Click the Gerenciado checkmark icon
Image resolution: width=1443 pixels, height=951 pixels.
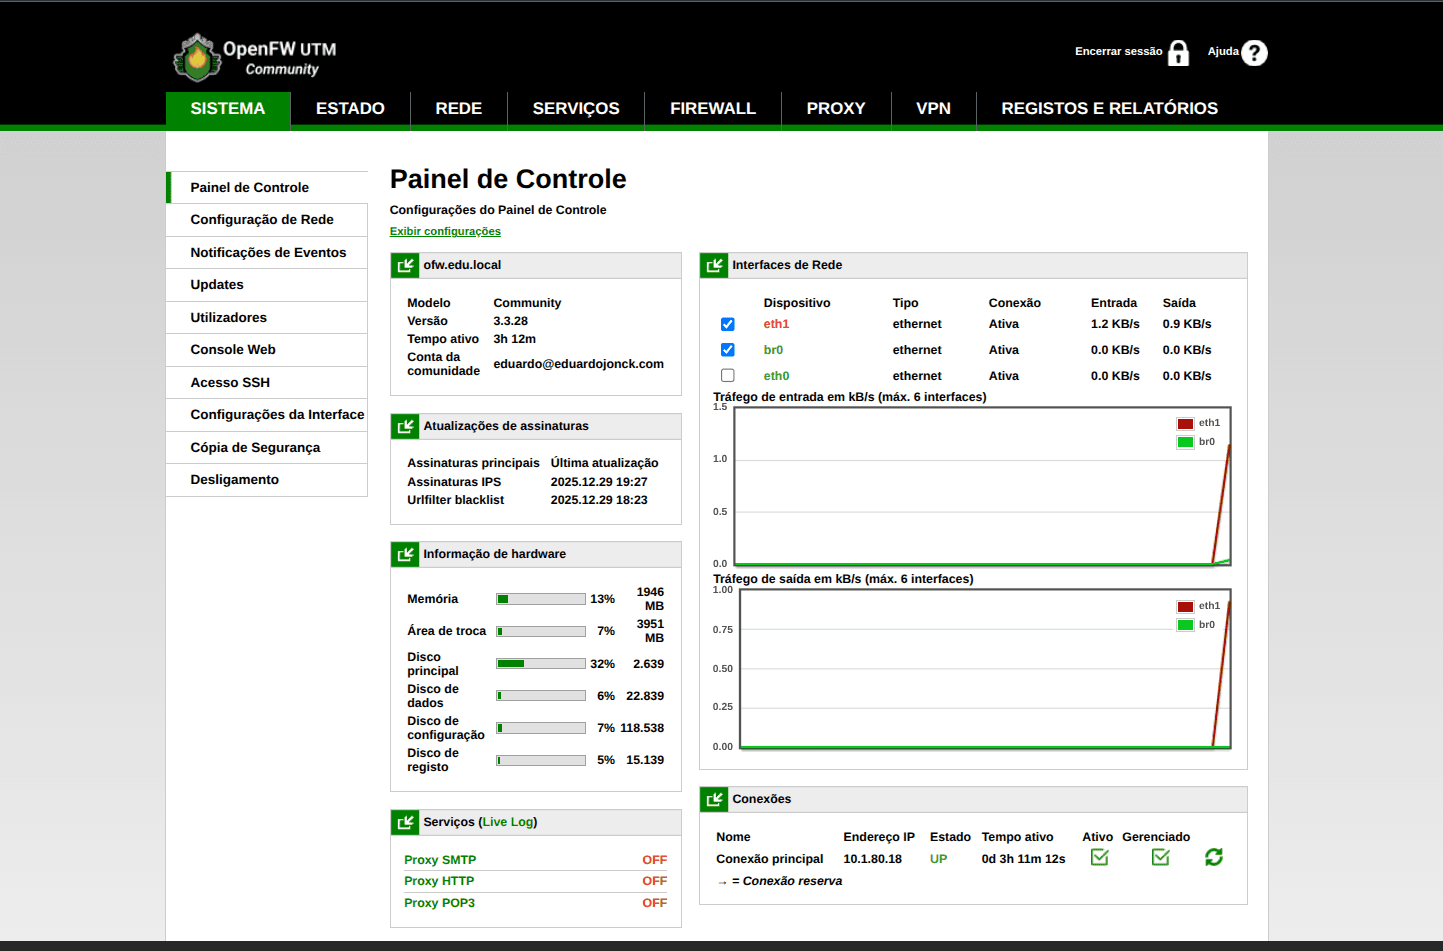(1160, 857)
